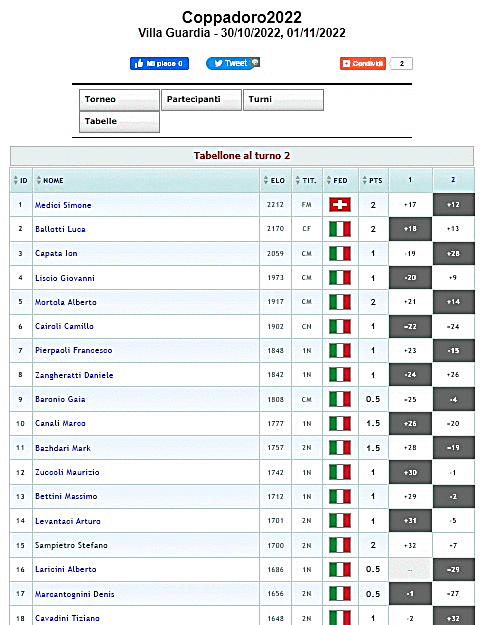Switch to the Turni tab
Screen dimensions: 484x625
(x=283, y=100)
